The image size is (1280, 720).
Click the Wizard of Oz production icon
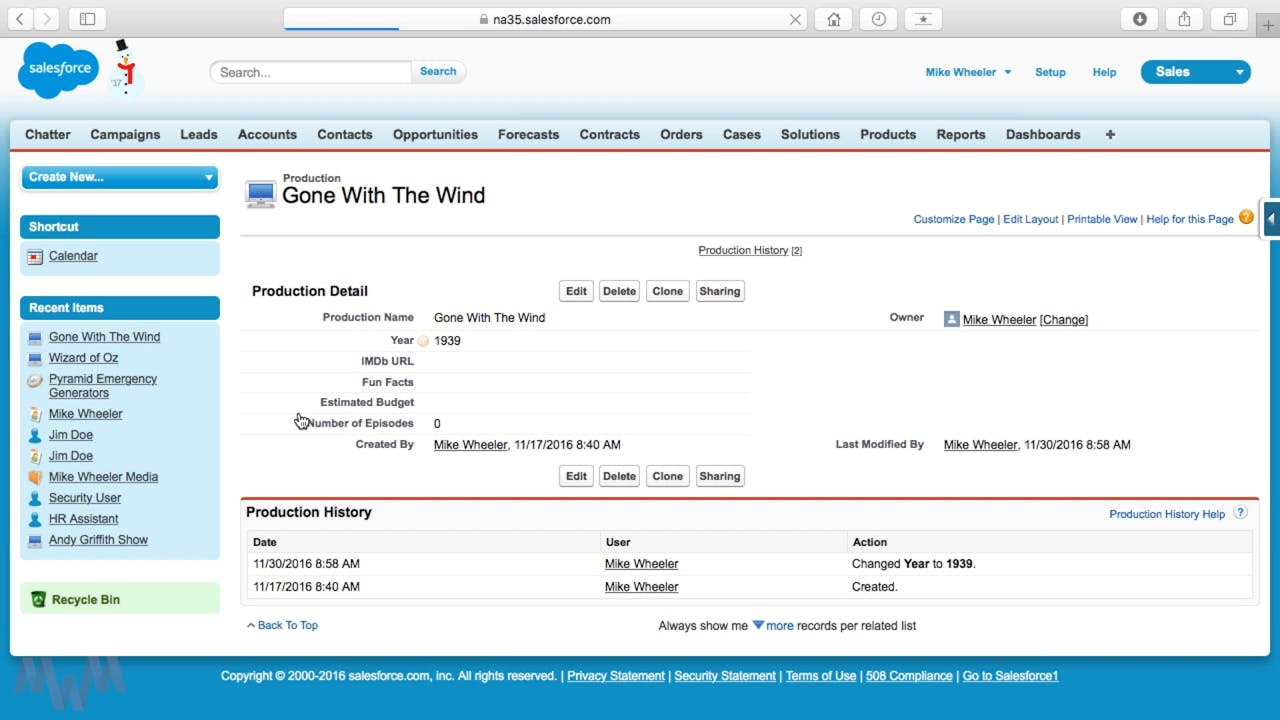35,358
